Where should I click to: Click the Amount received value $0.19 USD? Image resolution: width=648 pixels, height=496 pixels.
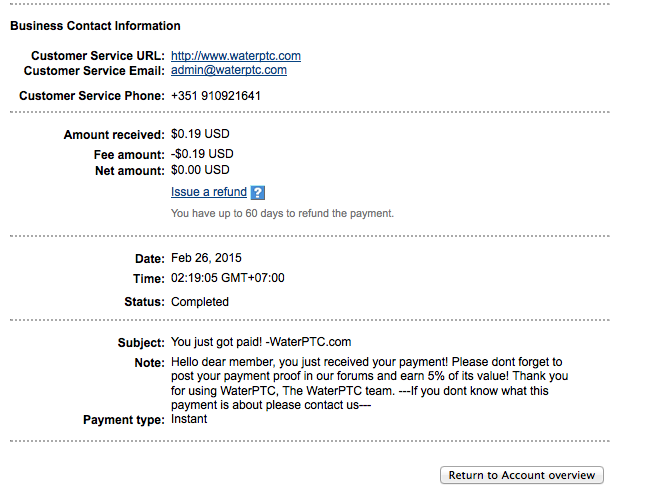click(200, 135)
